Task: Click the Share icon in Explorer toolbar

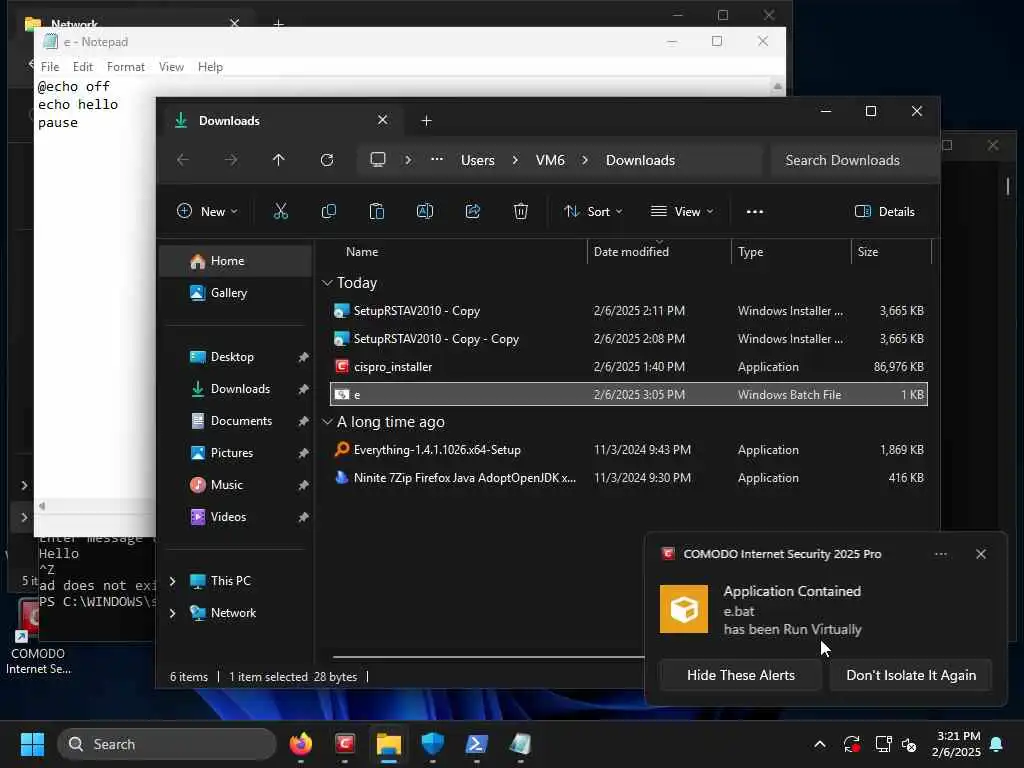Action: coord(473,211)
